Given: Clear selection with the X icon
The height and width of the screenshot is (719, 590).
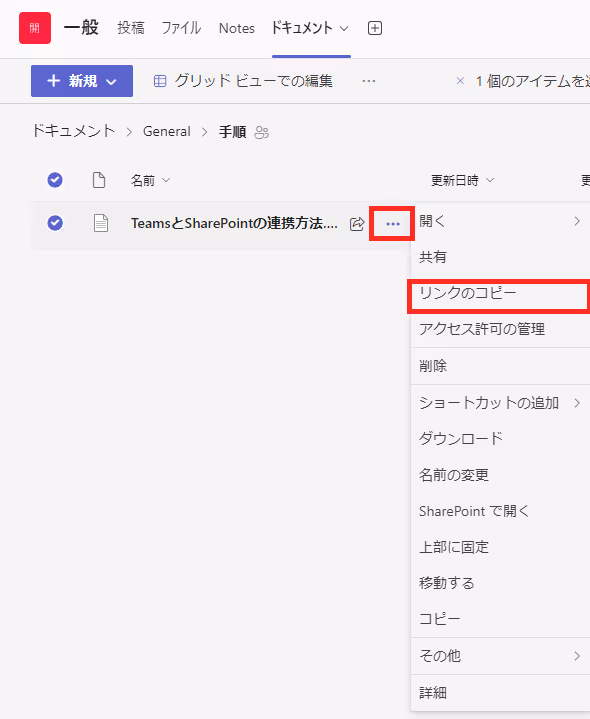Looking at the screenshot, I should coord(460,81).
